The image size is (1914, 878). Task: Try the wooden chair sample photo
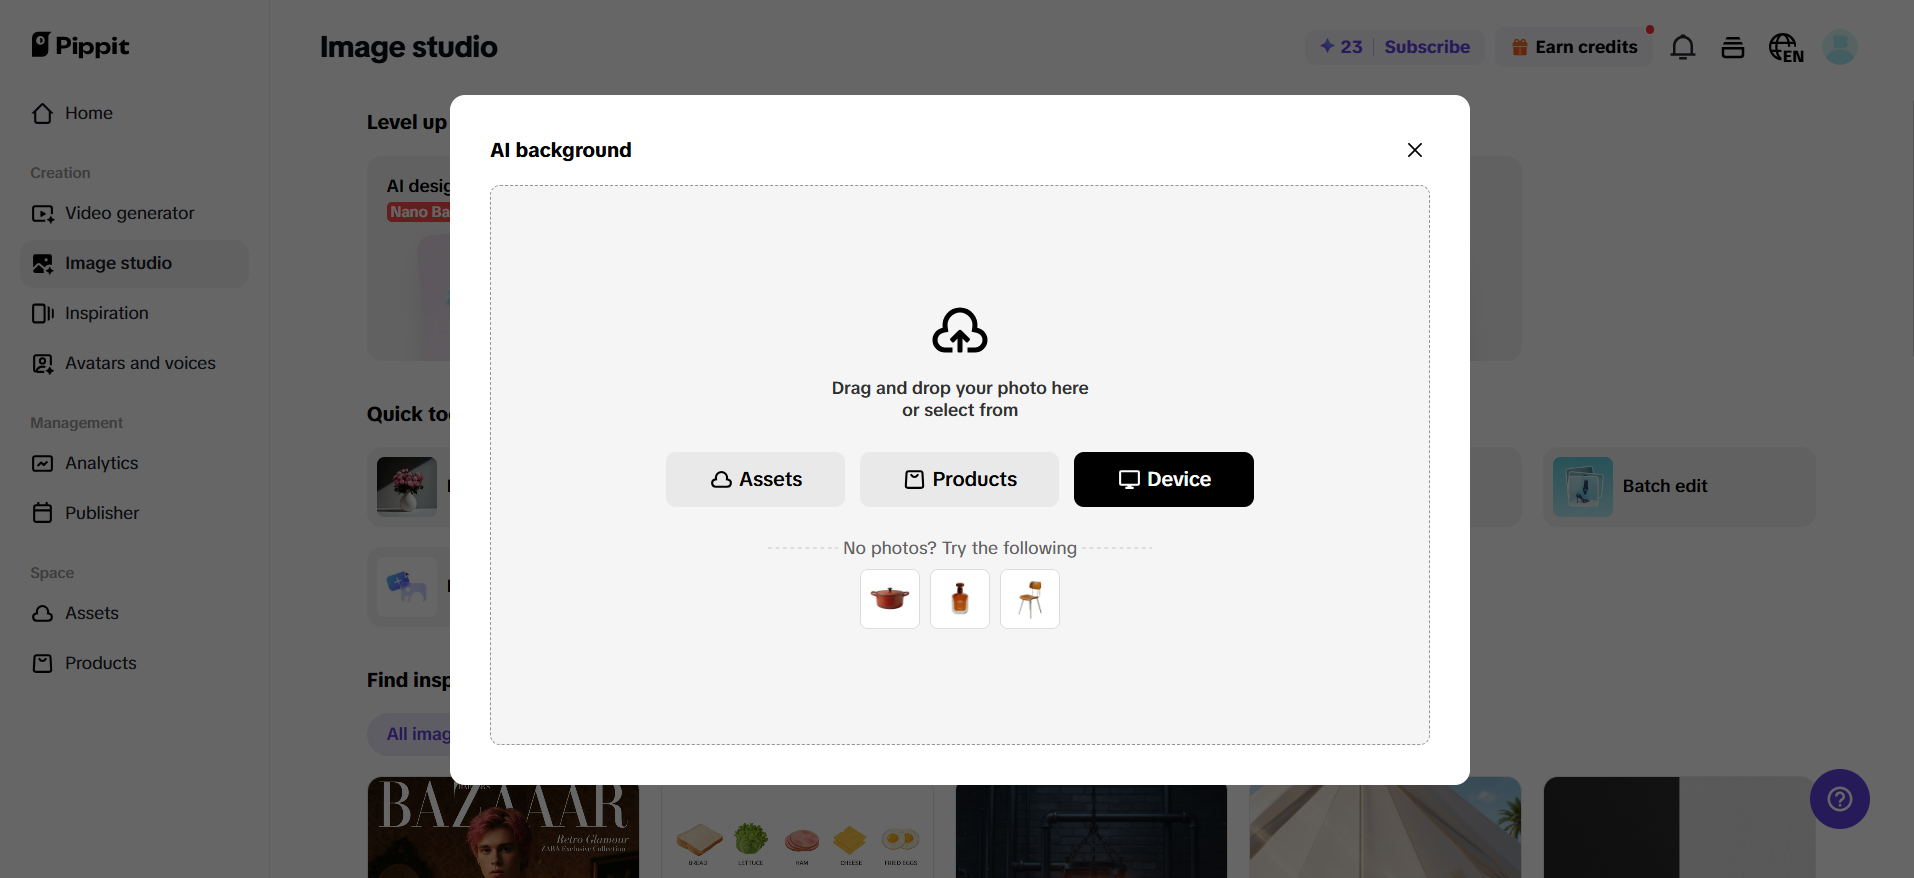coord(1030,599)
